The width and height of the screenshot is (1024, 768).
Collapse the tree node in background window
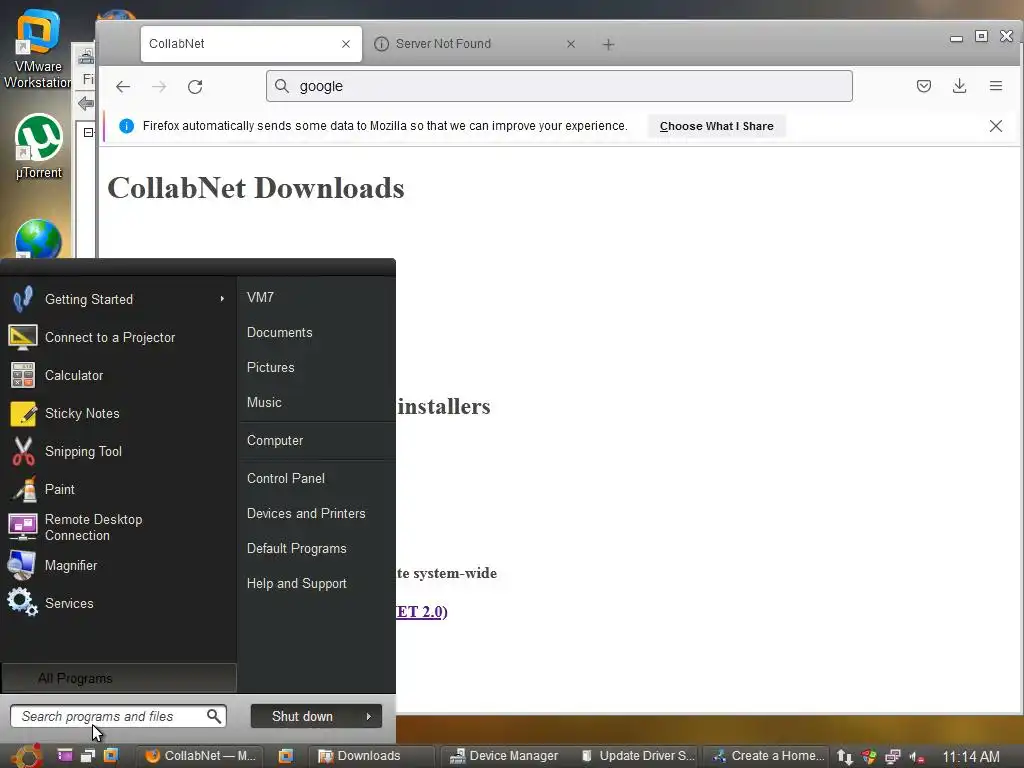pos(88,133)
